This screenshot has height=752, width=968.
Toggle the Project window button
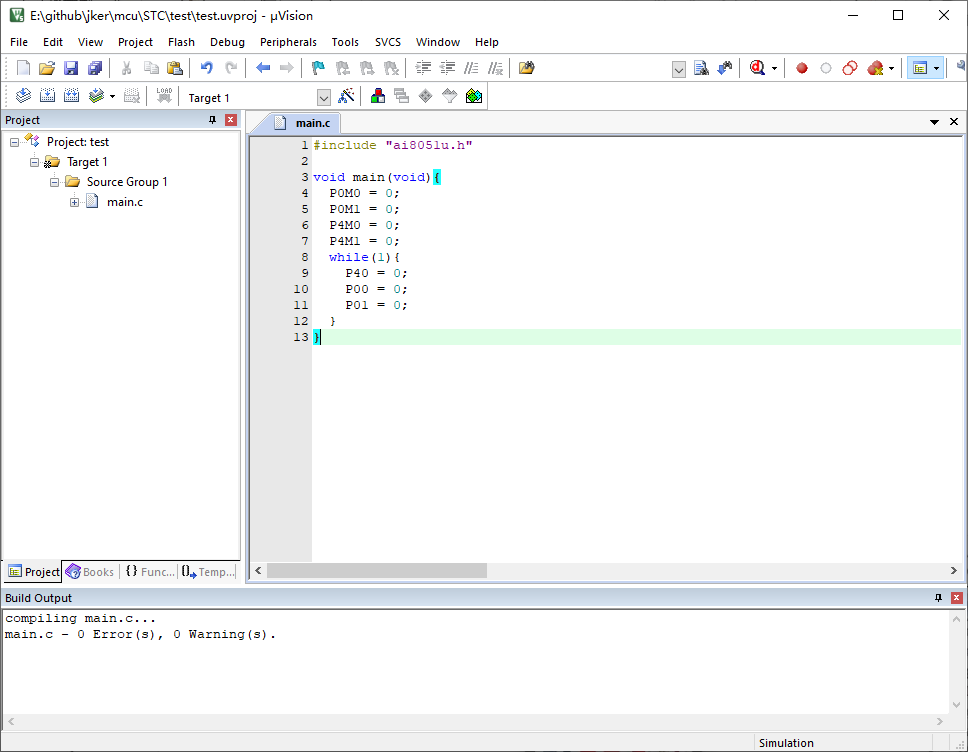(920, 68)
